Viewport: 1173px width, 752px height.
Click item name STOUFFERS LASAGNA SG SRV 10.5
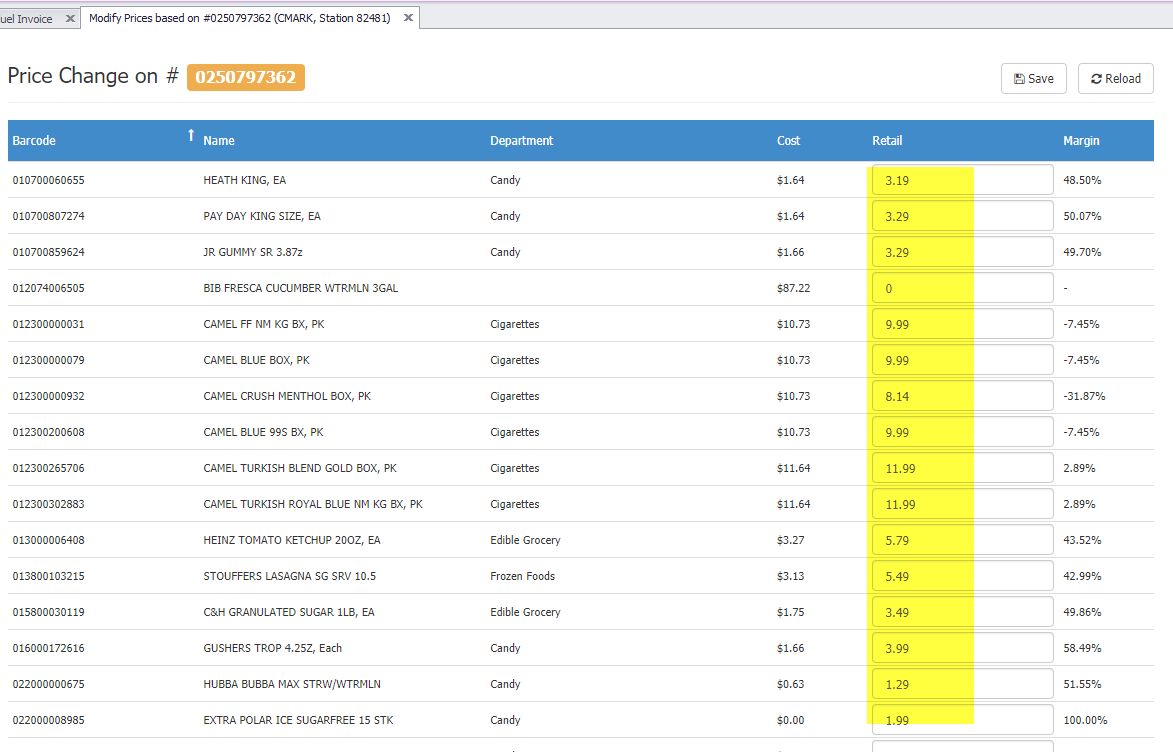[290, 576]
